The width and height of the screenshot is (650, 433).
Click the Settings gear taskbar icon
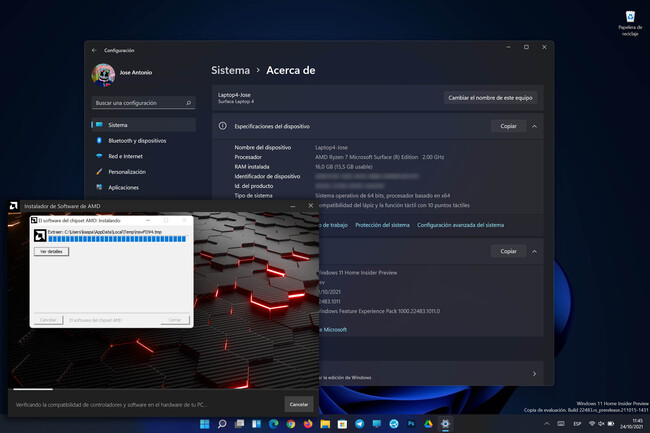coord(445,424)
